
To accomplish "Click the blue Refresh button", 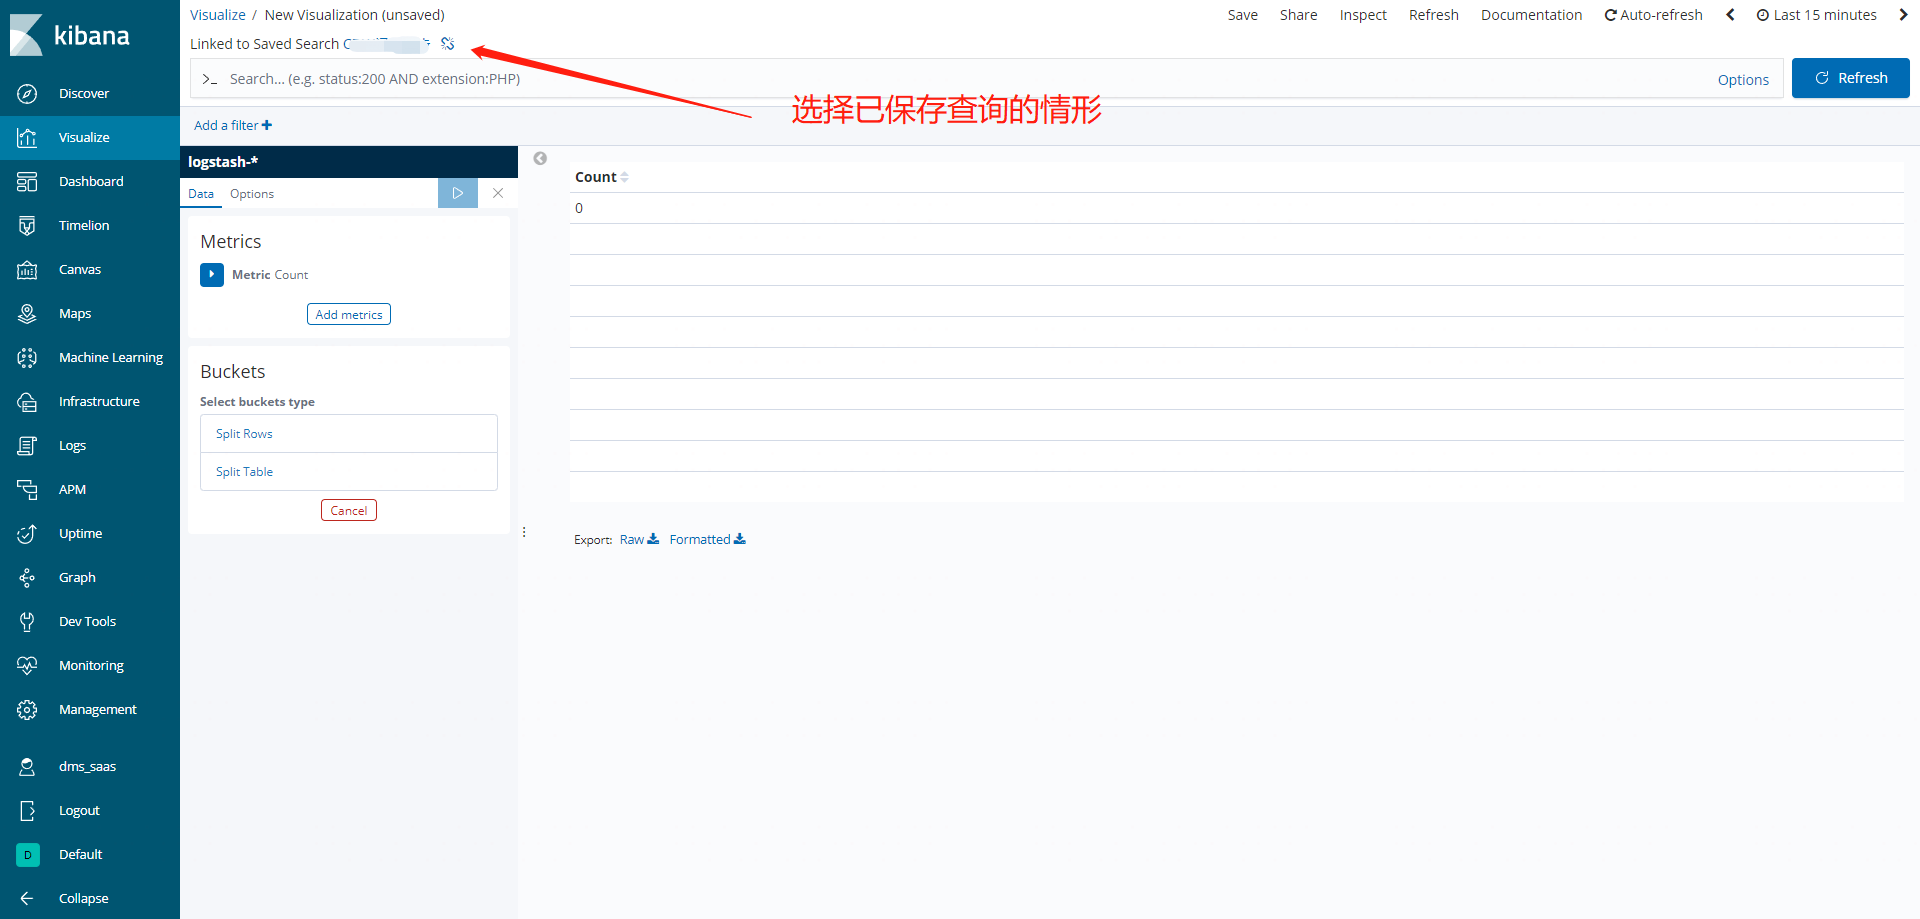I will (x=1851, y=78).
